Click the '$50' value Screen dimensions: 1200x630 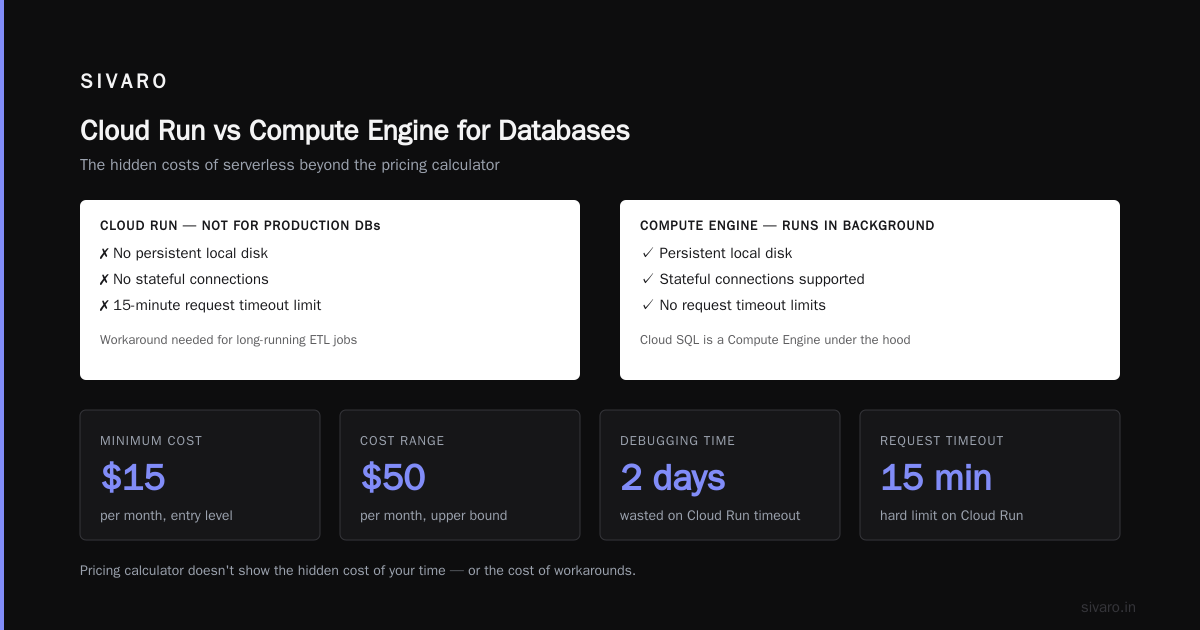(393, 478)
